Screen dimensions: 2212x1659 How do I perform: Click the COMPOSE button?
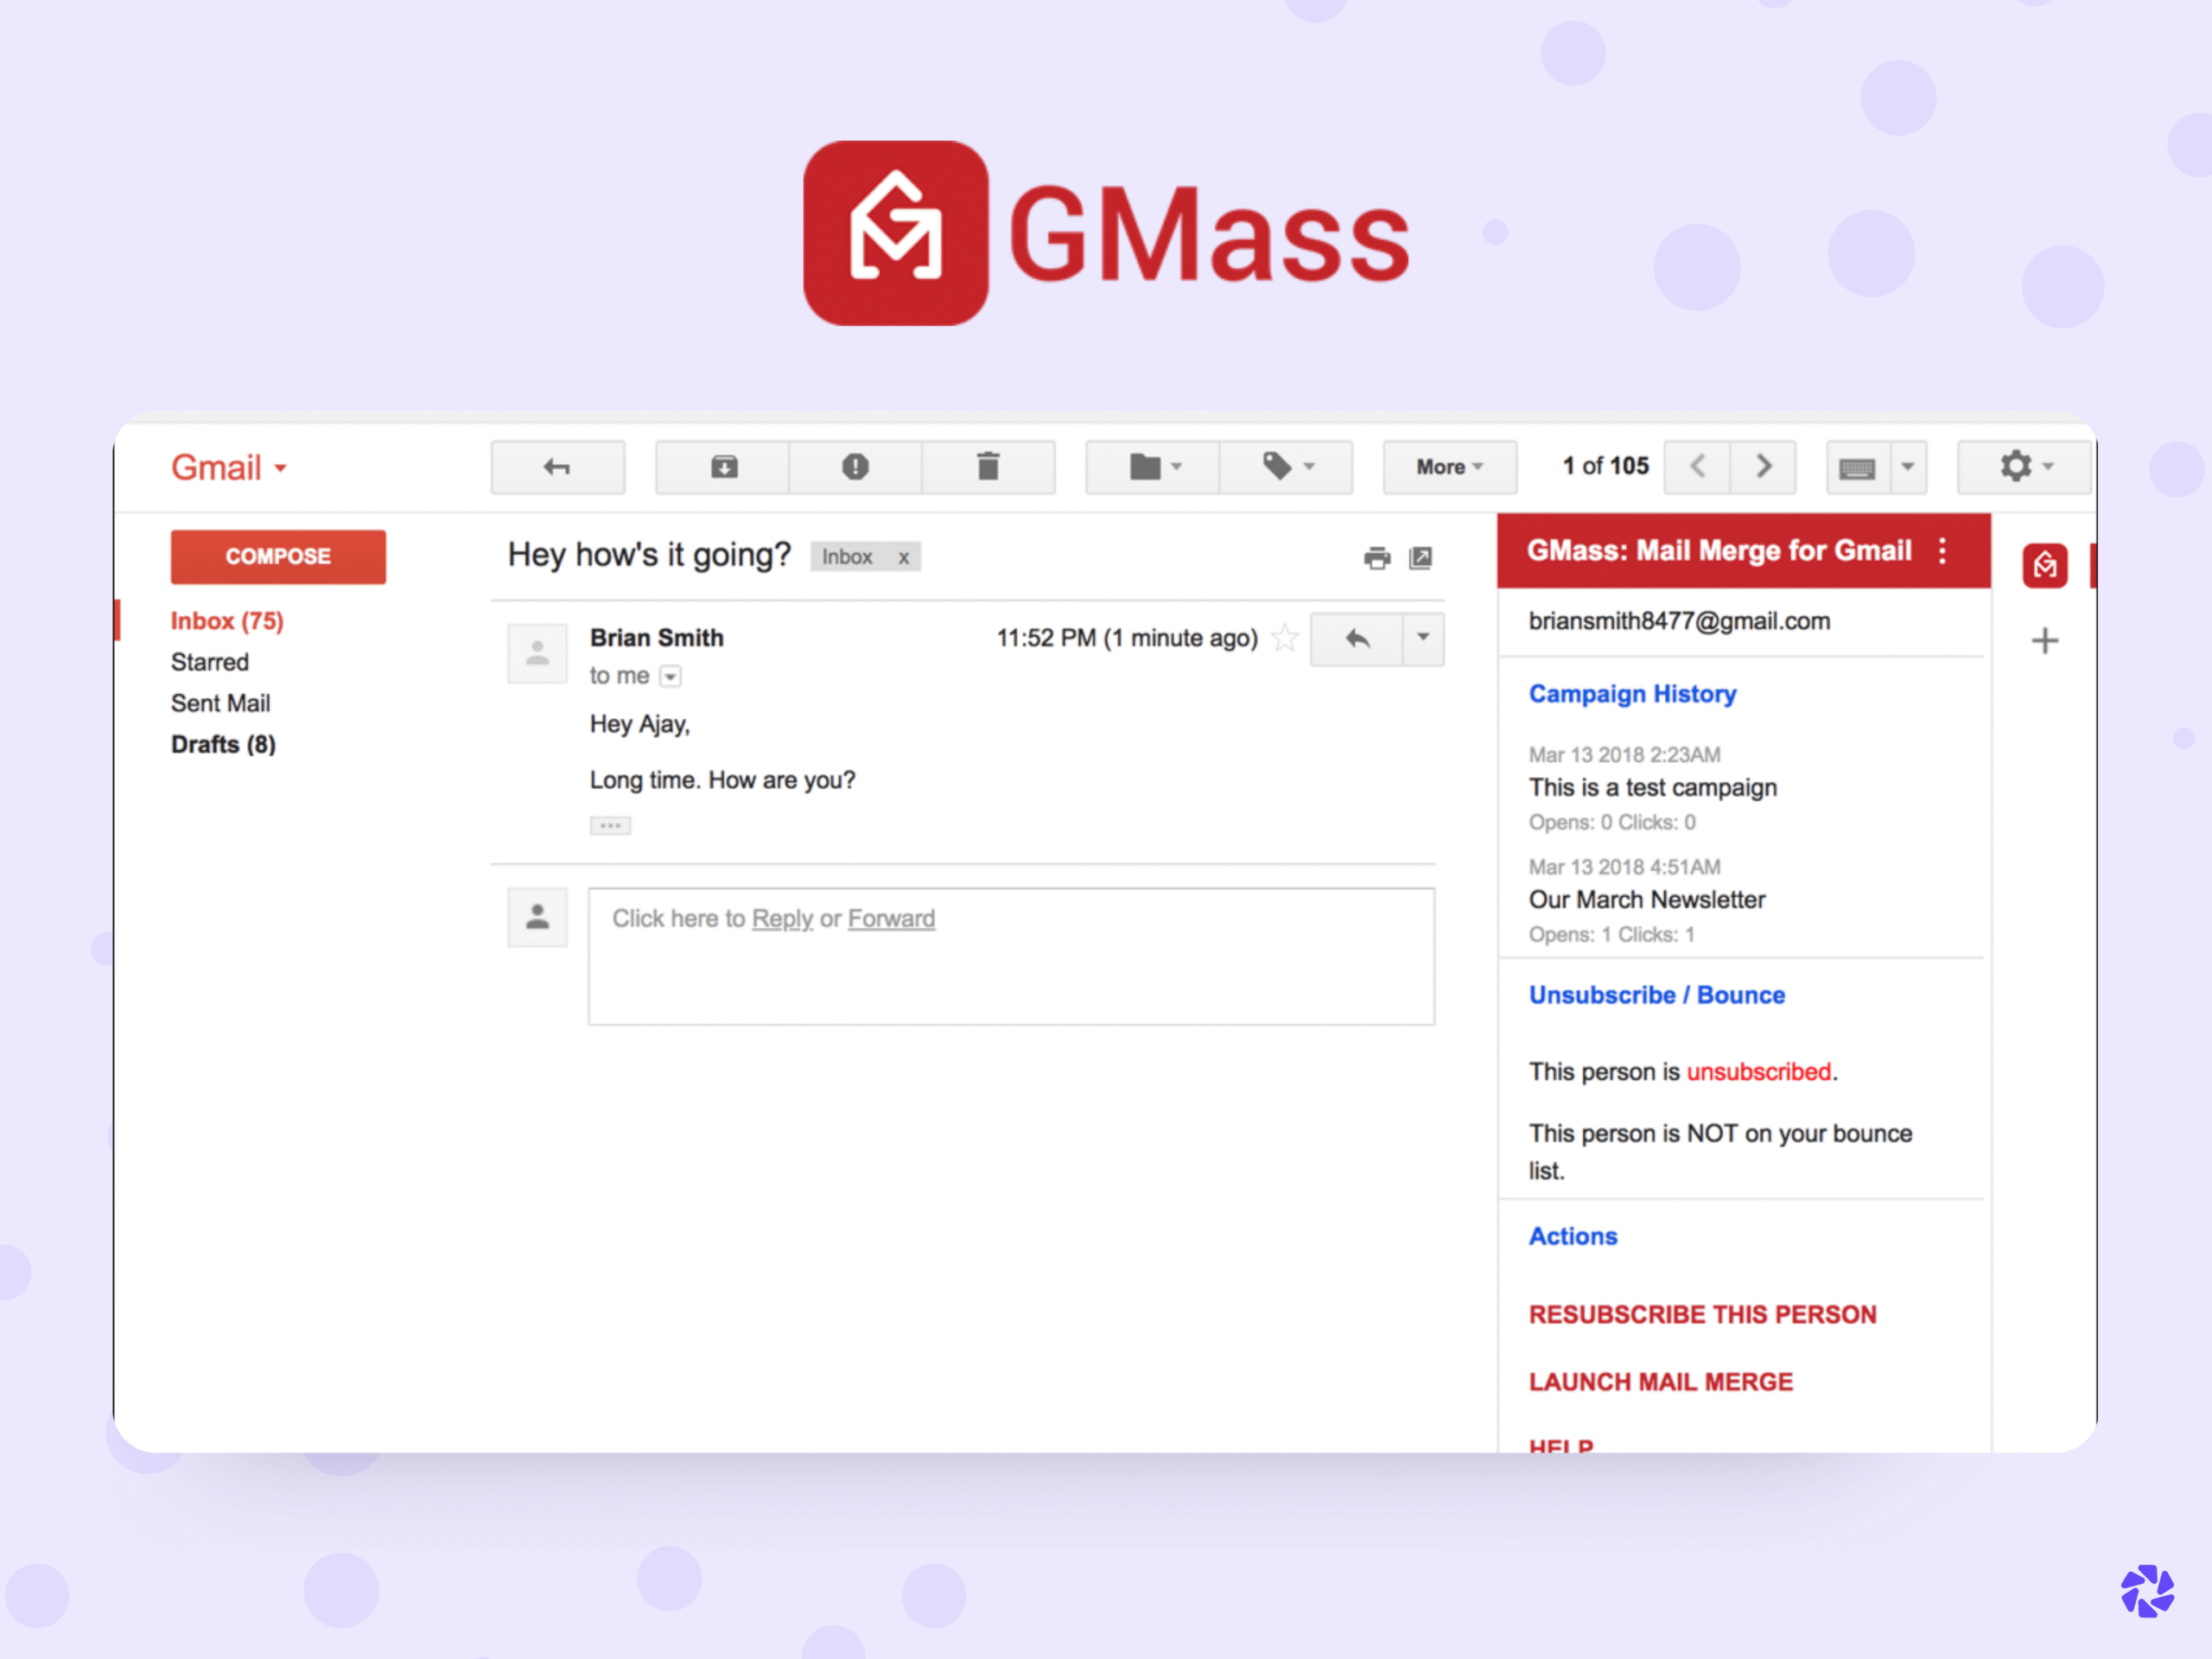278,556
